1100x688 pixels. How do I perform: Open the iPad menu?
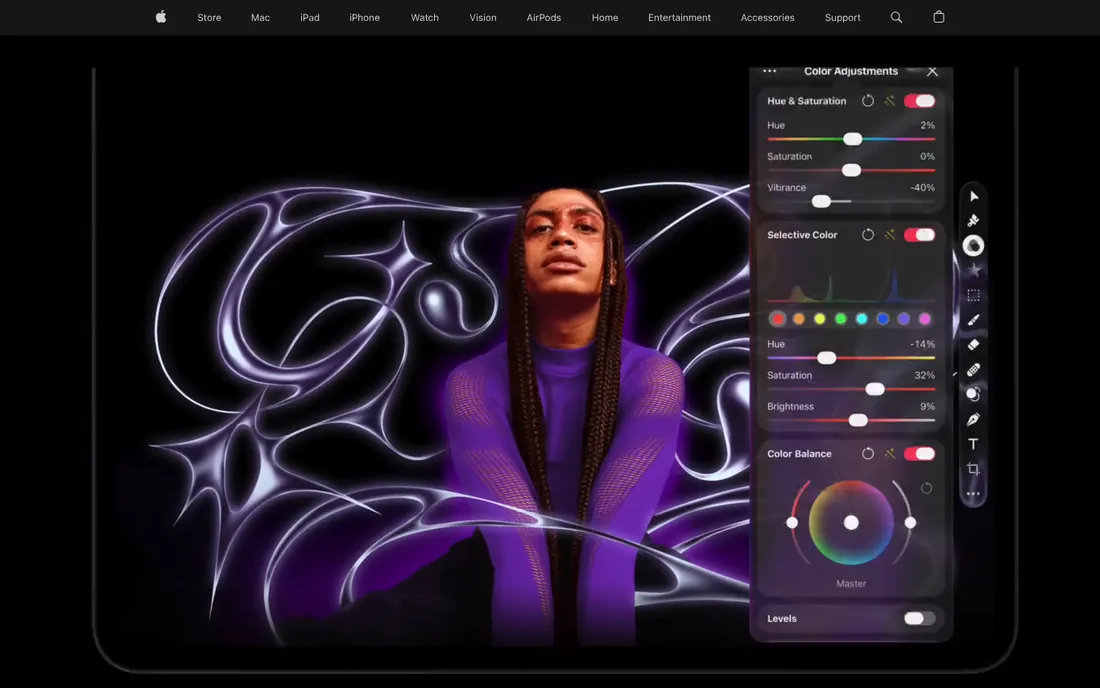(310, 18)
